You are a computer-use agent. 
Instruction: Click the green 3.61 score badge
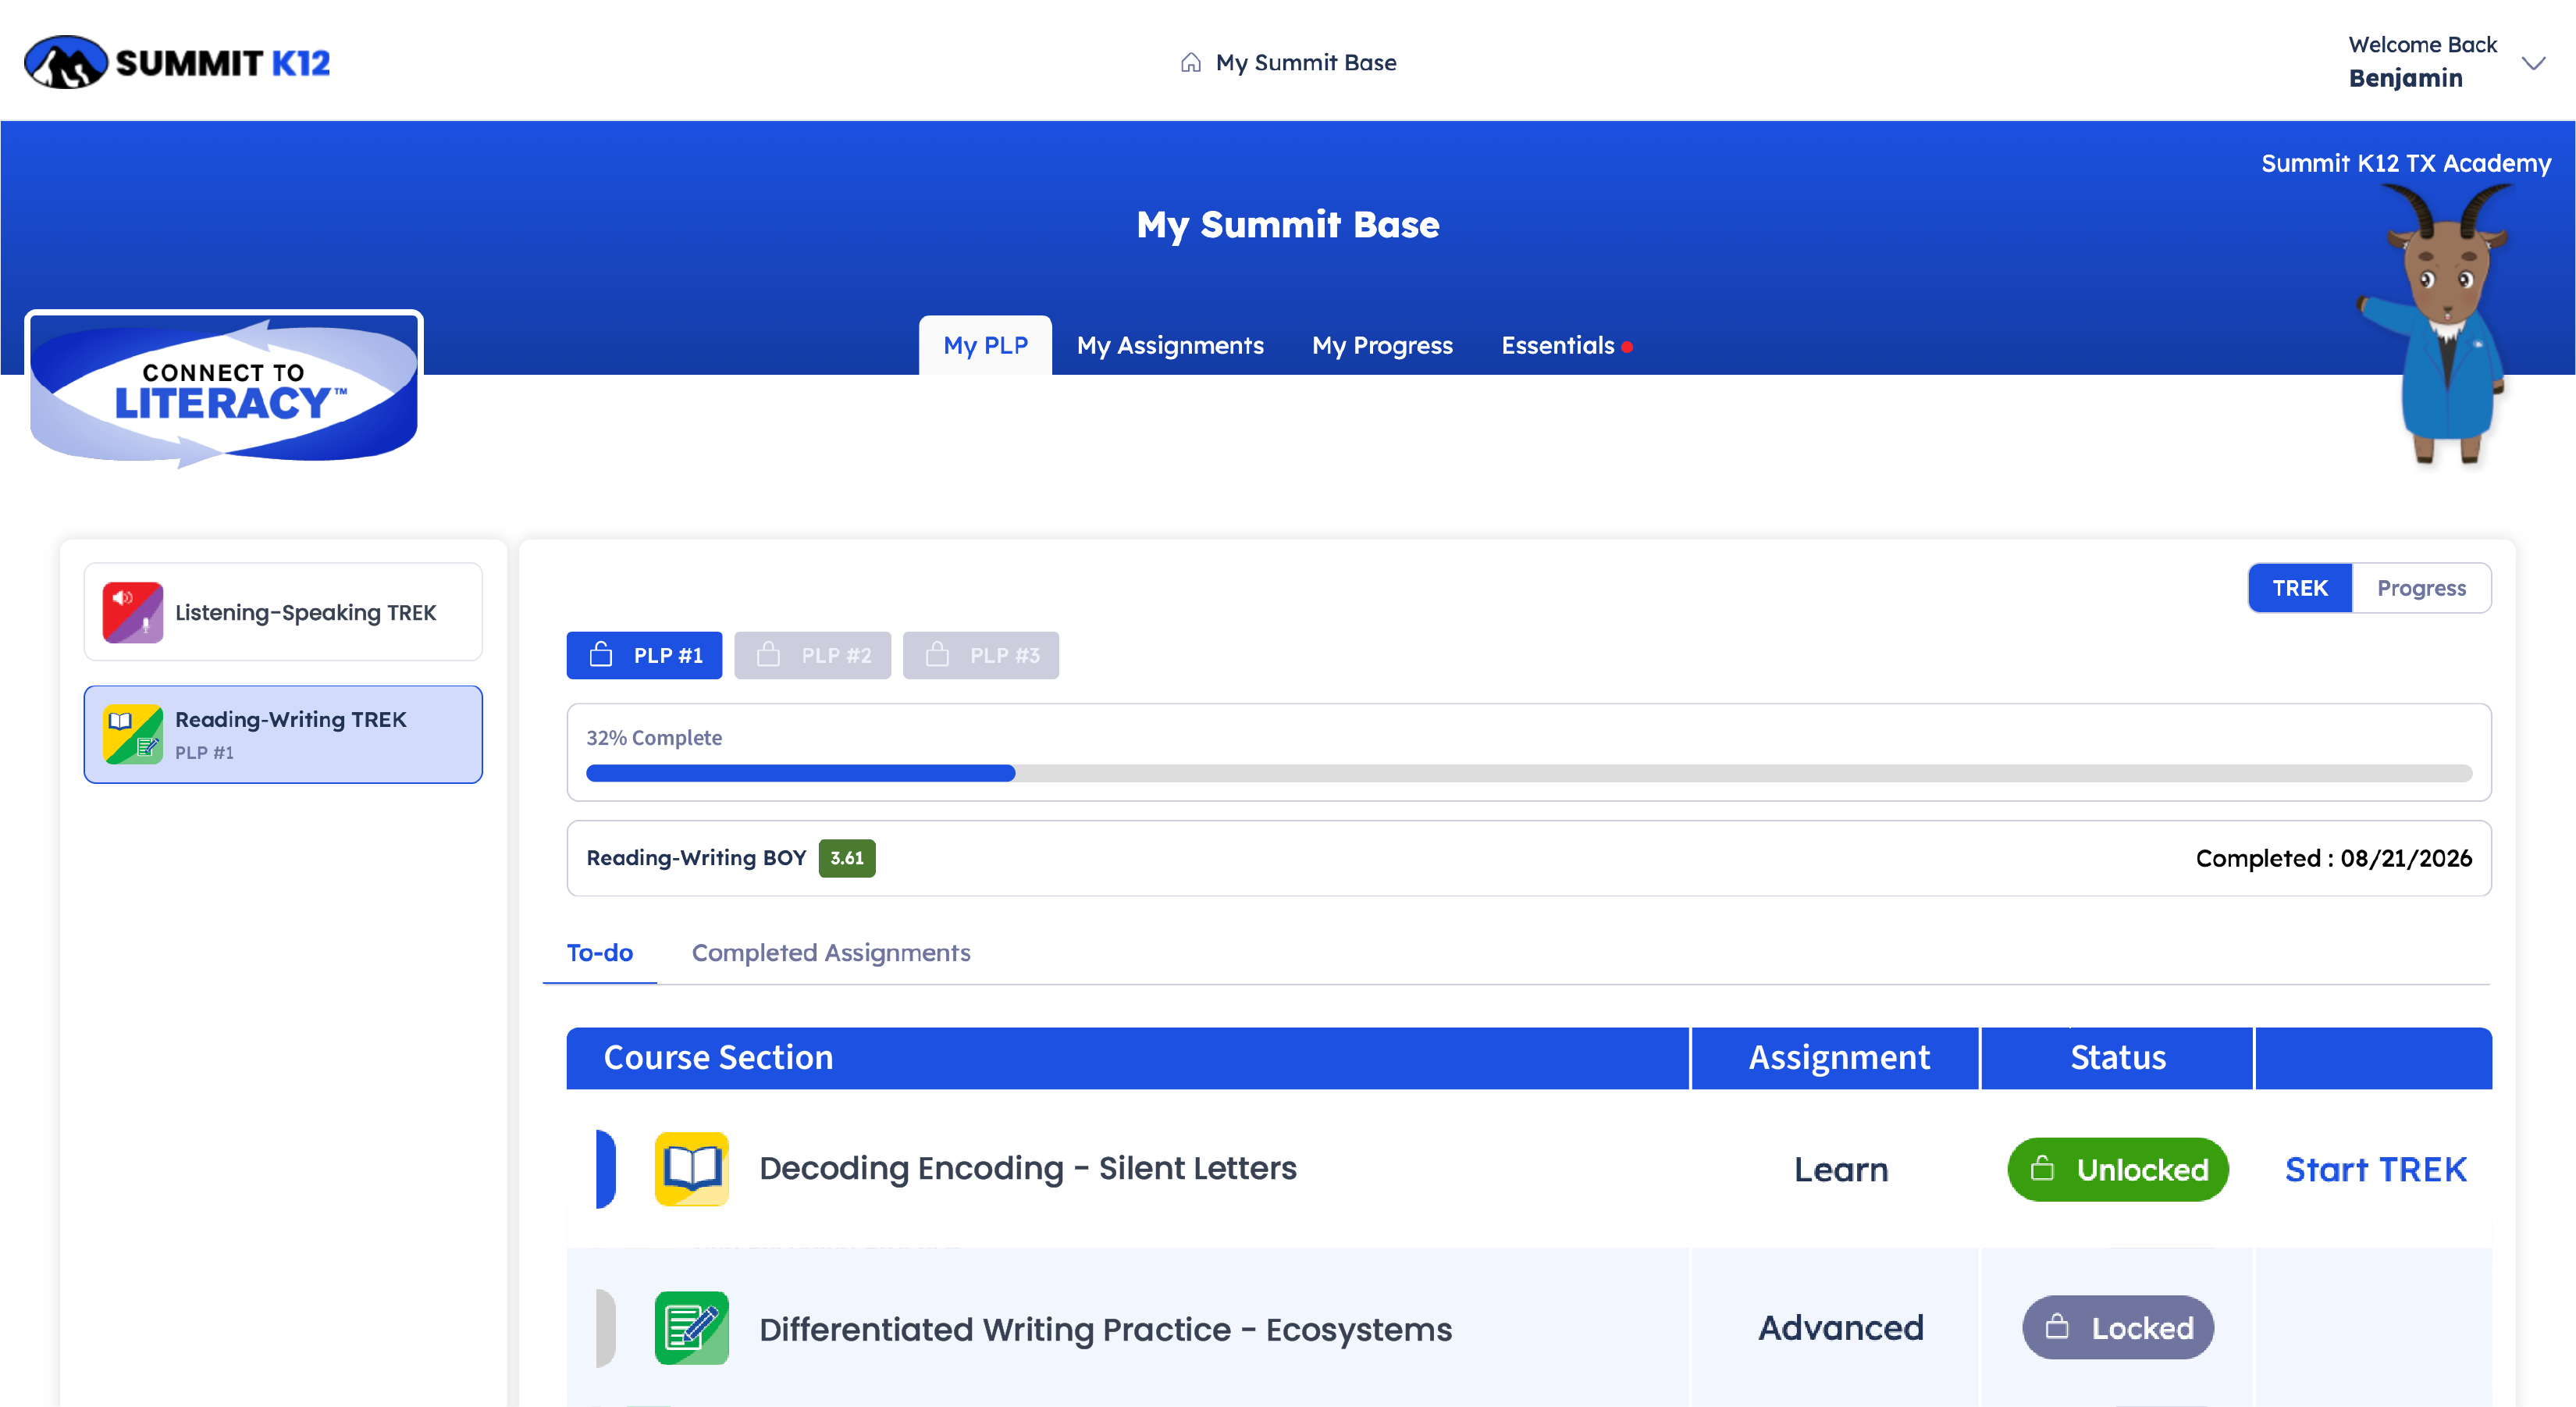point(847,858)
